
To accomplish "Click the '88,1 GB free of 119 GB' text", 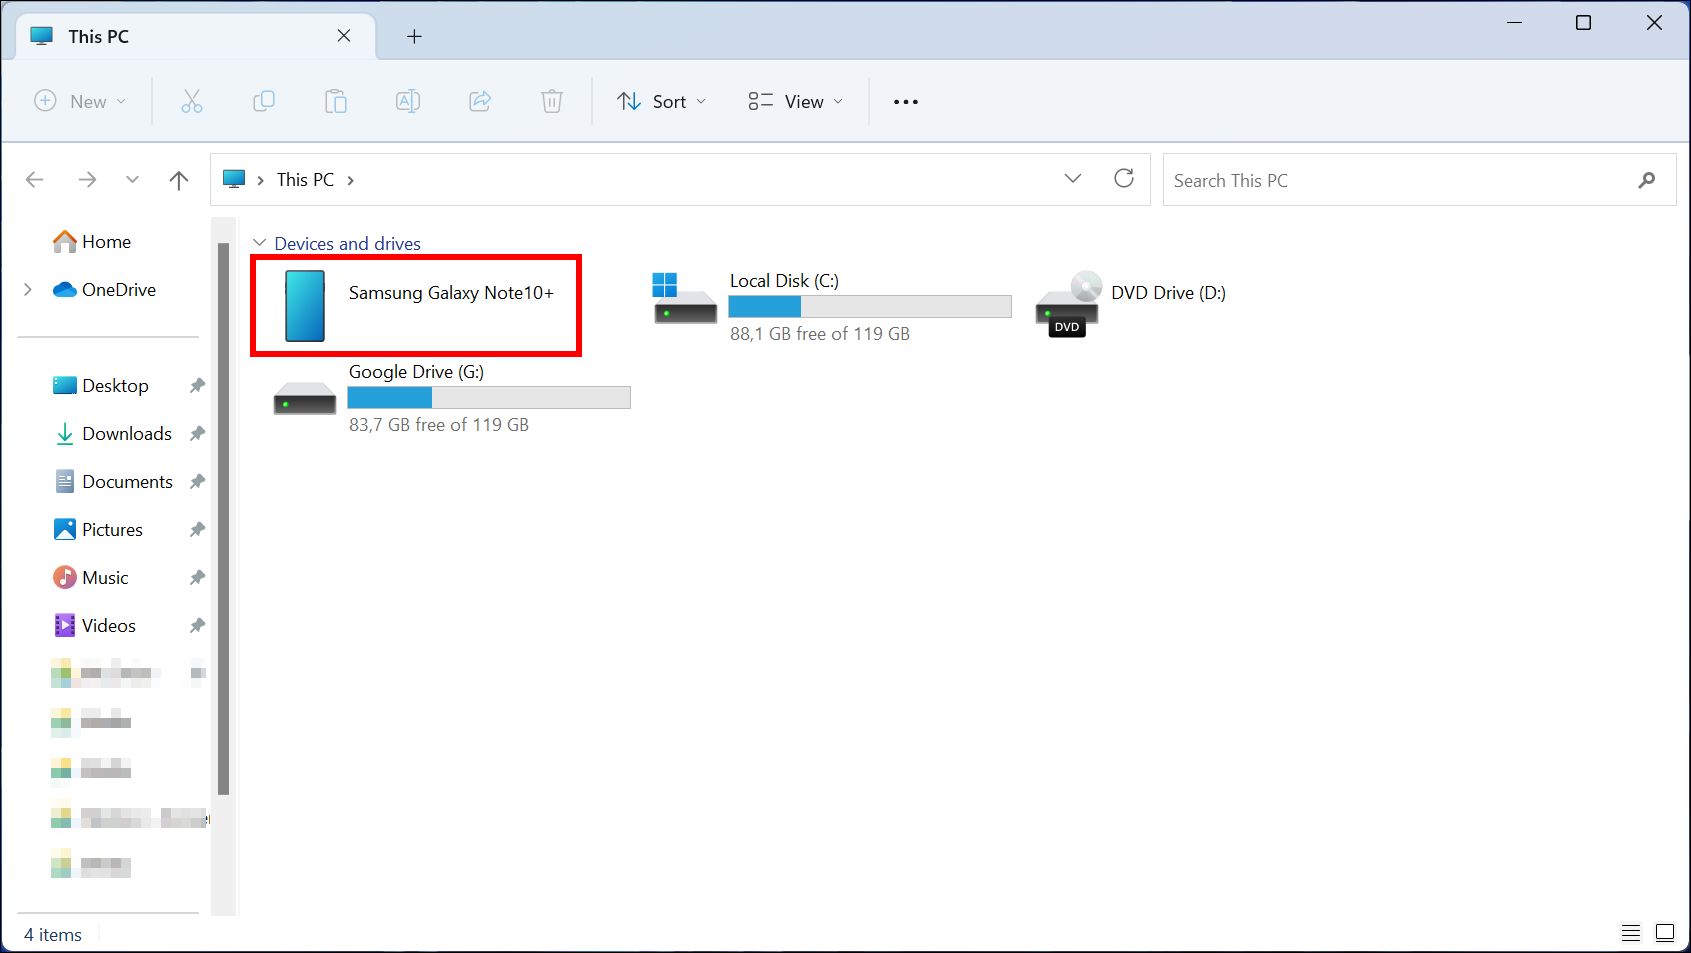I will (820, 334).
